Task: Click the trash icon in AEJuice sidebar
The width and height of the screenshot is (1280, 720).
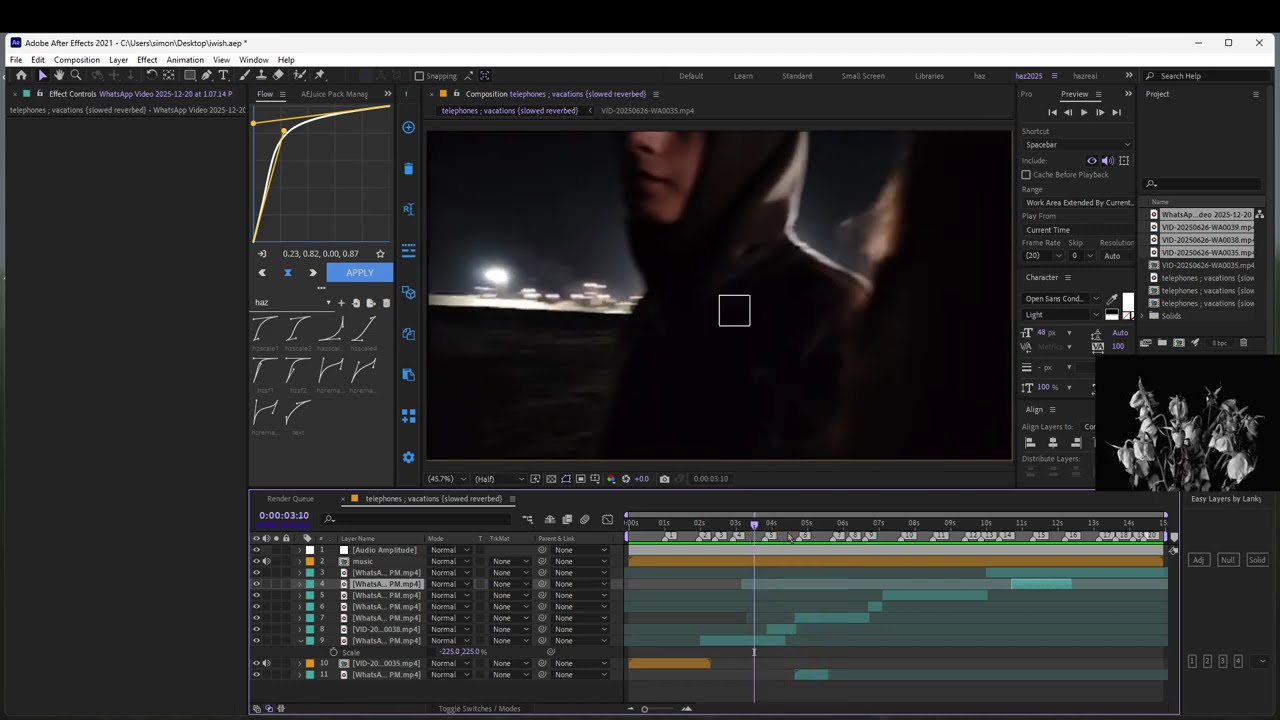Action: coord(408,169)
